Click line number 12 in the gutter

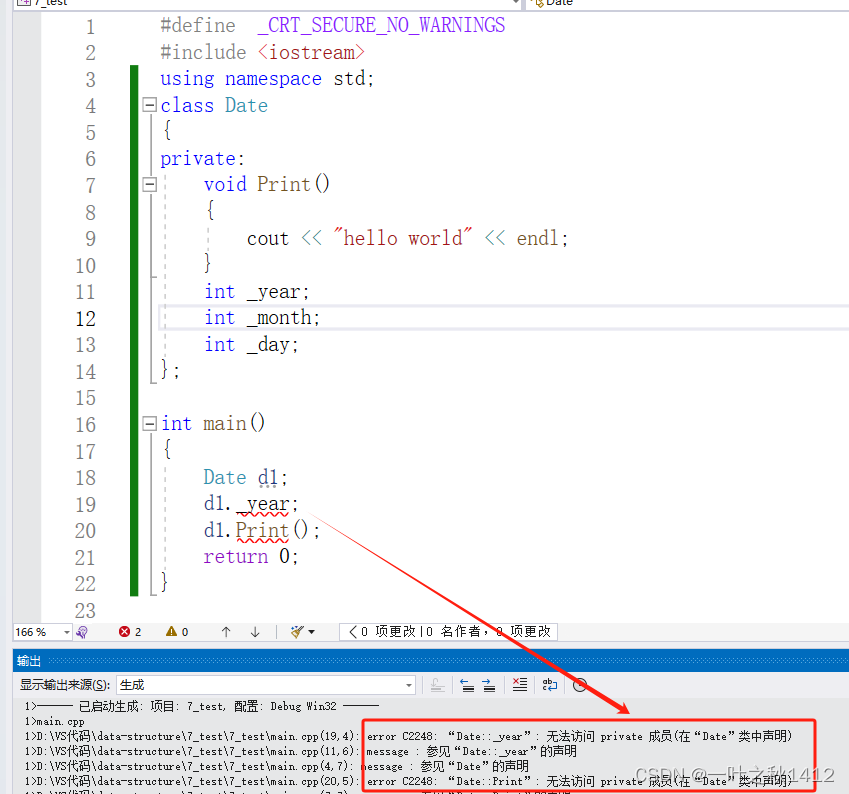(x=86, y=318)
